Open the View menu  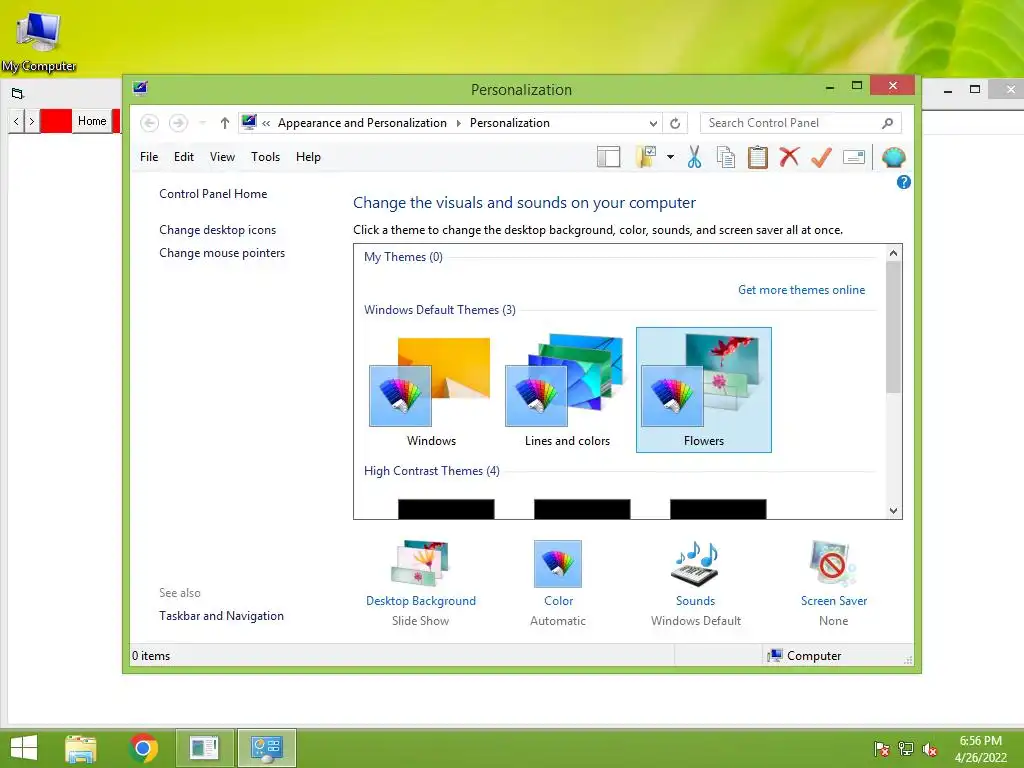click(x=222, y=157)
